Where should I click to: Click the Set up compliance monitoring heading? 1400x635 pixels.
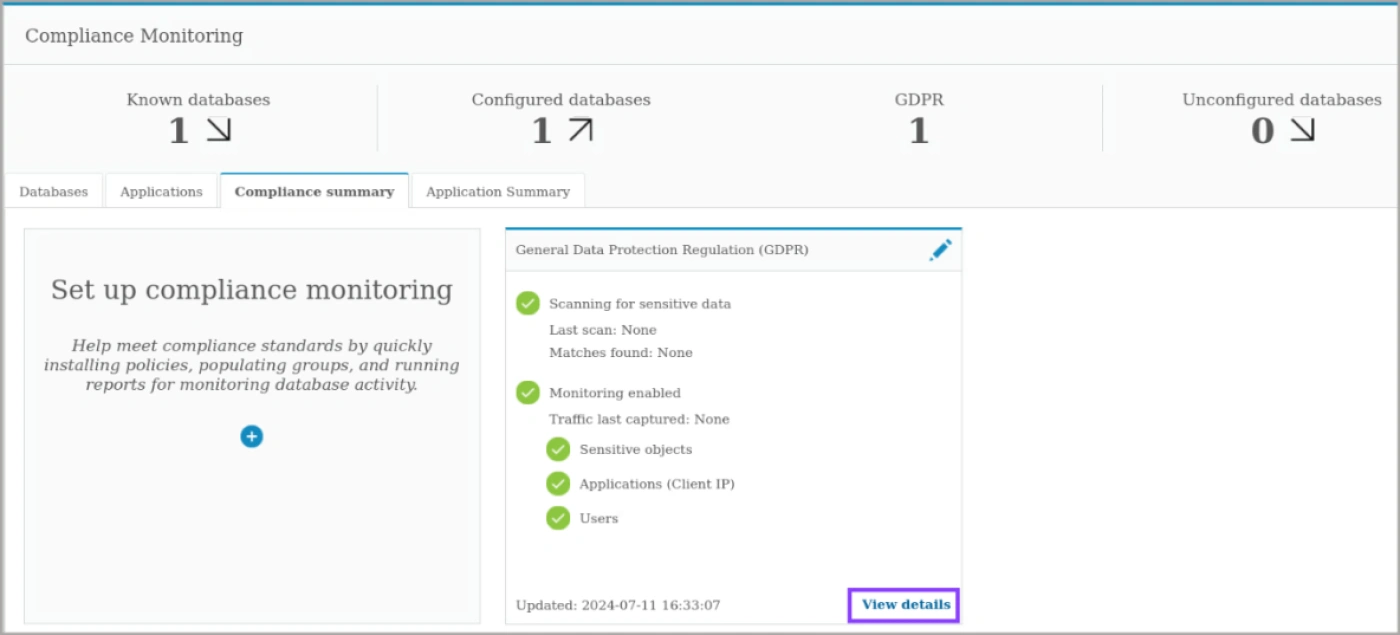252,290
